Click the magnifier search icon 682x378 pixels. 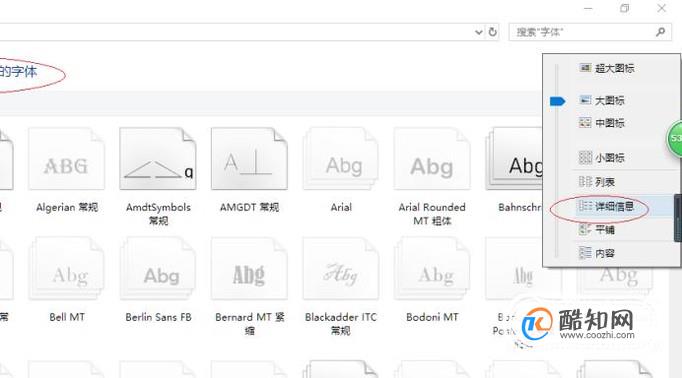pyautogui.click(x=661, y=32)
